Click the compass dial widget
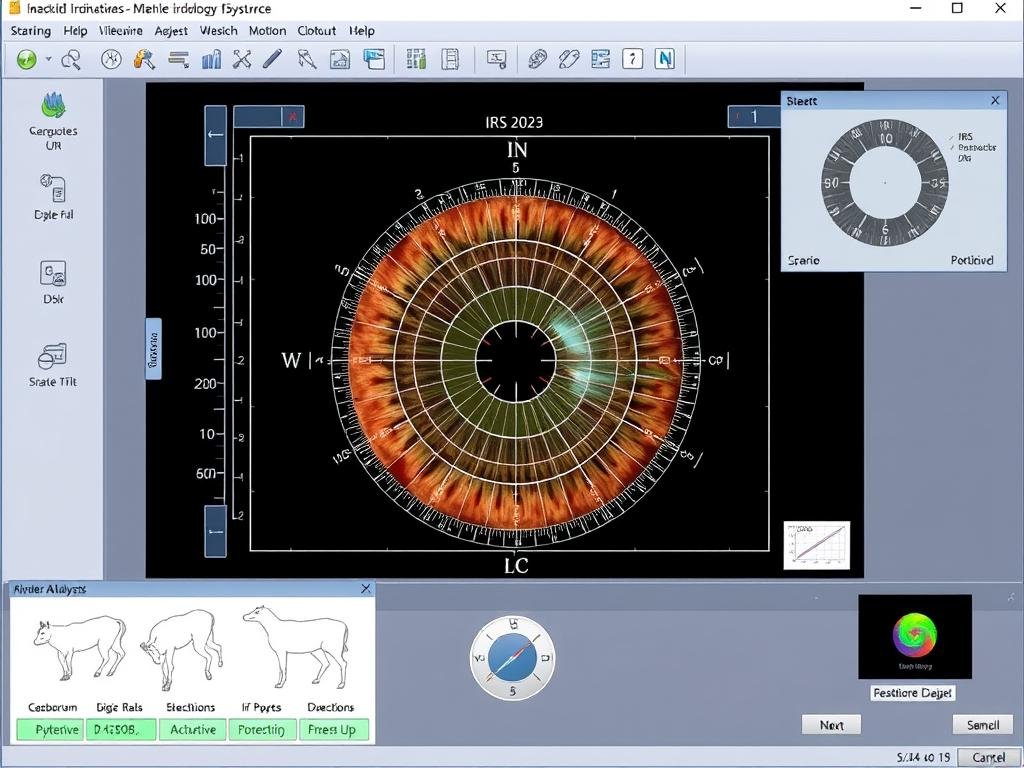 pos(512,658)
